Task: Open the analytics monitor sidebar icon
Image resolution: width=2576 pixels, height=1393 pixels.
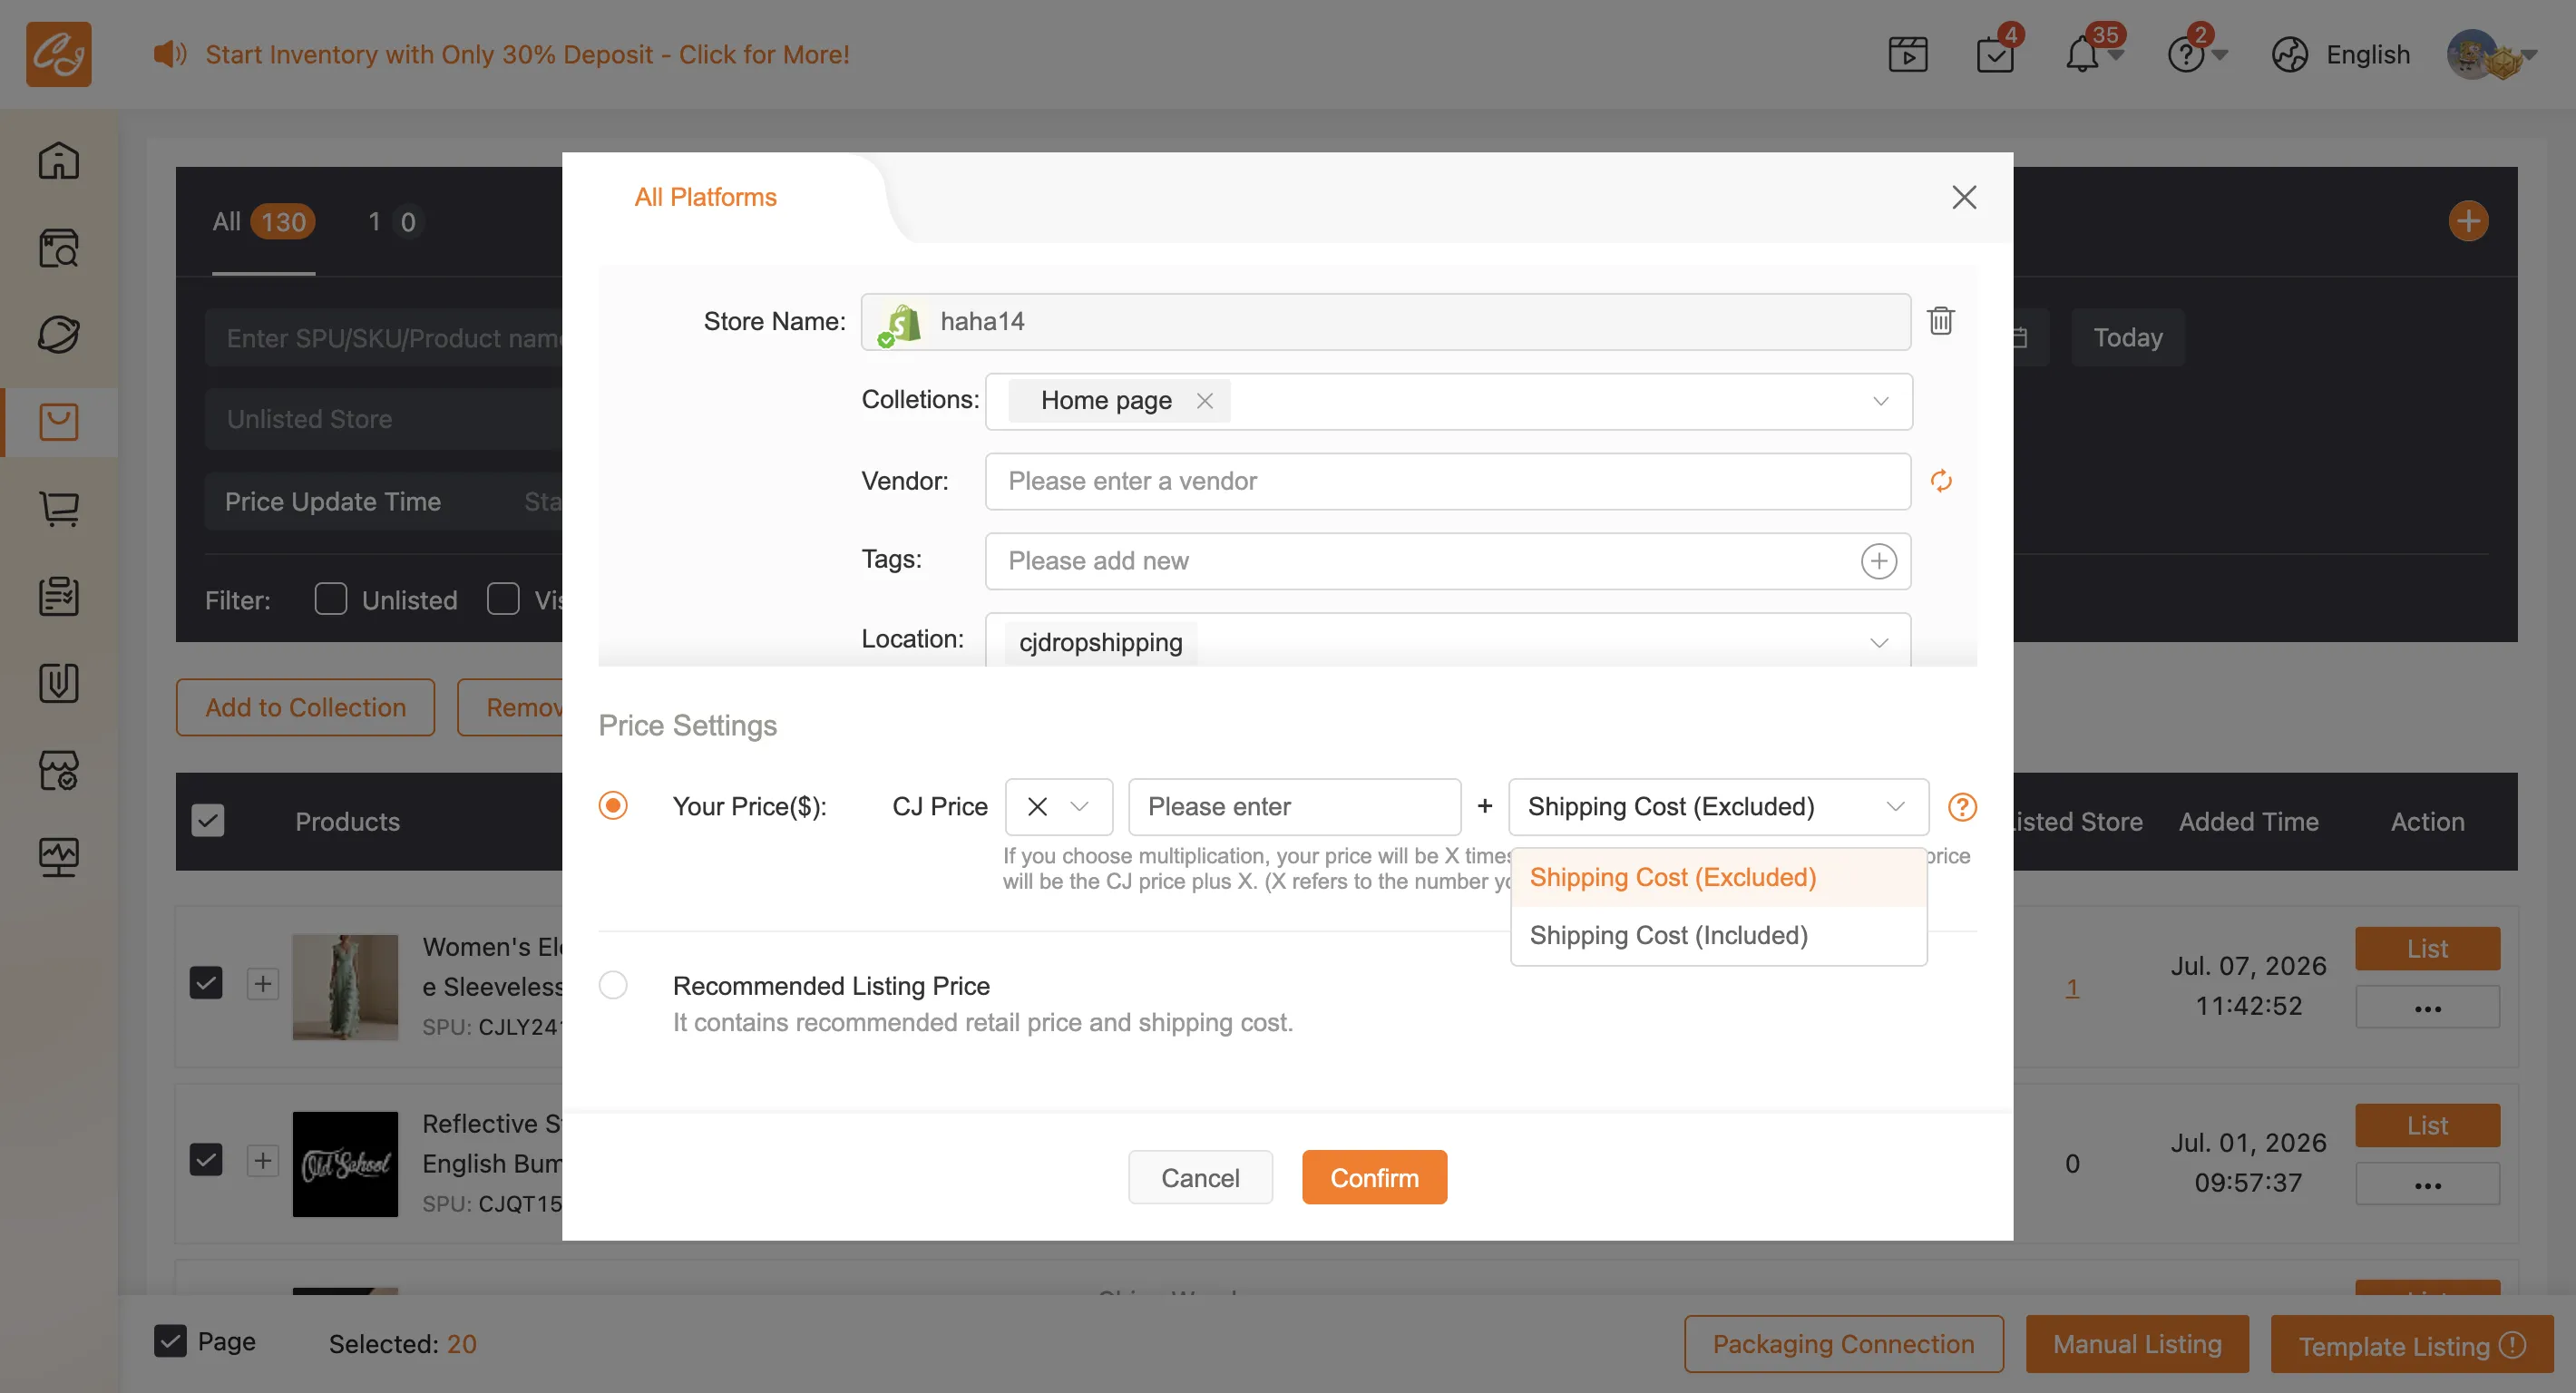Action: [x=58, y=857]
